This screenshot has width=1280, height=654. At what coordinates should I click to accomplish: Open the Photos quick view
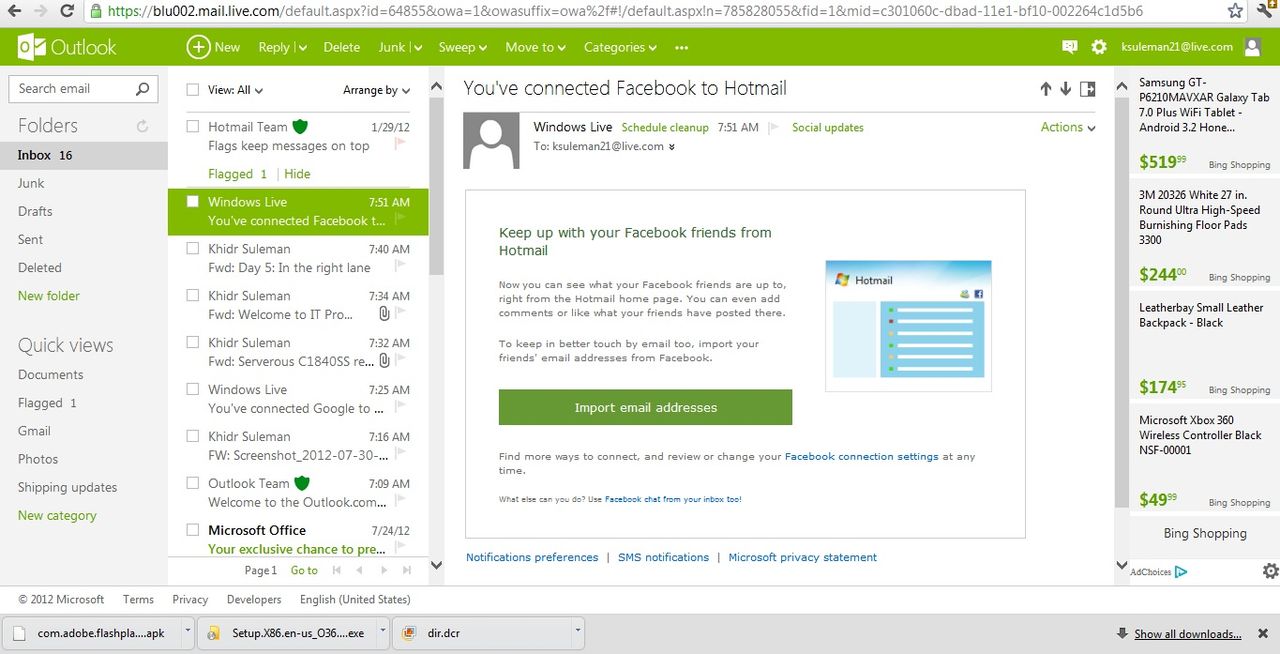point(38,459)
